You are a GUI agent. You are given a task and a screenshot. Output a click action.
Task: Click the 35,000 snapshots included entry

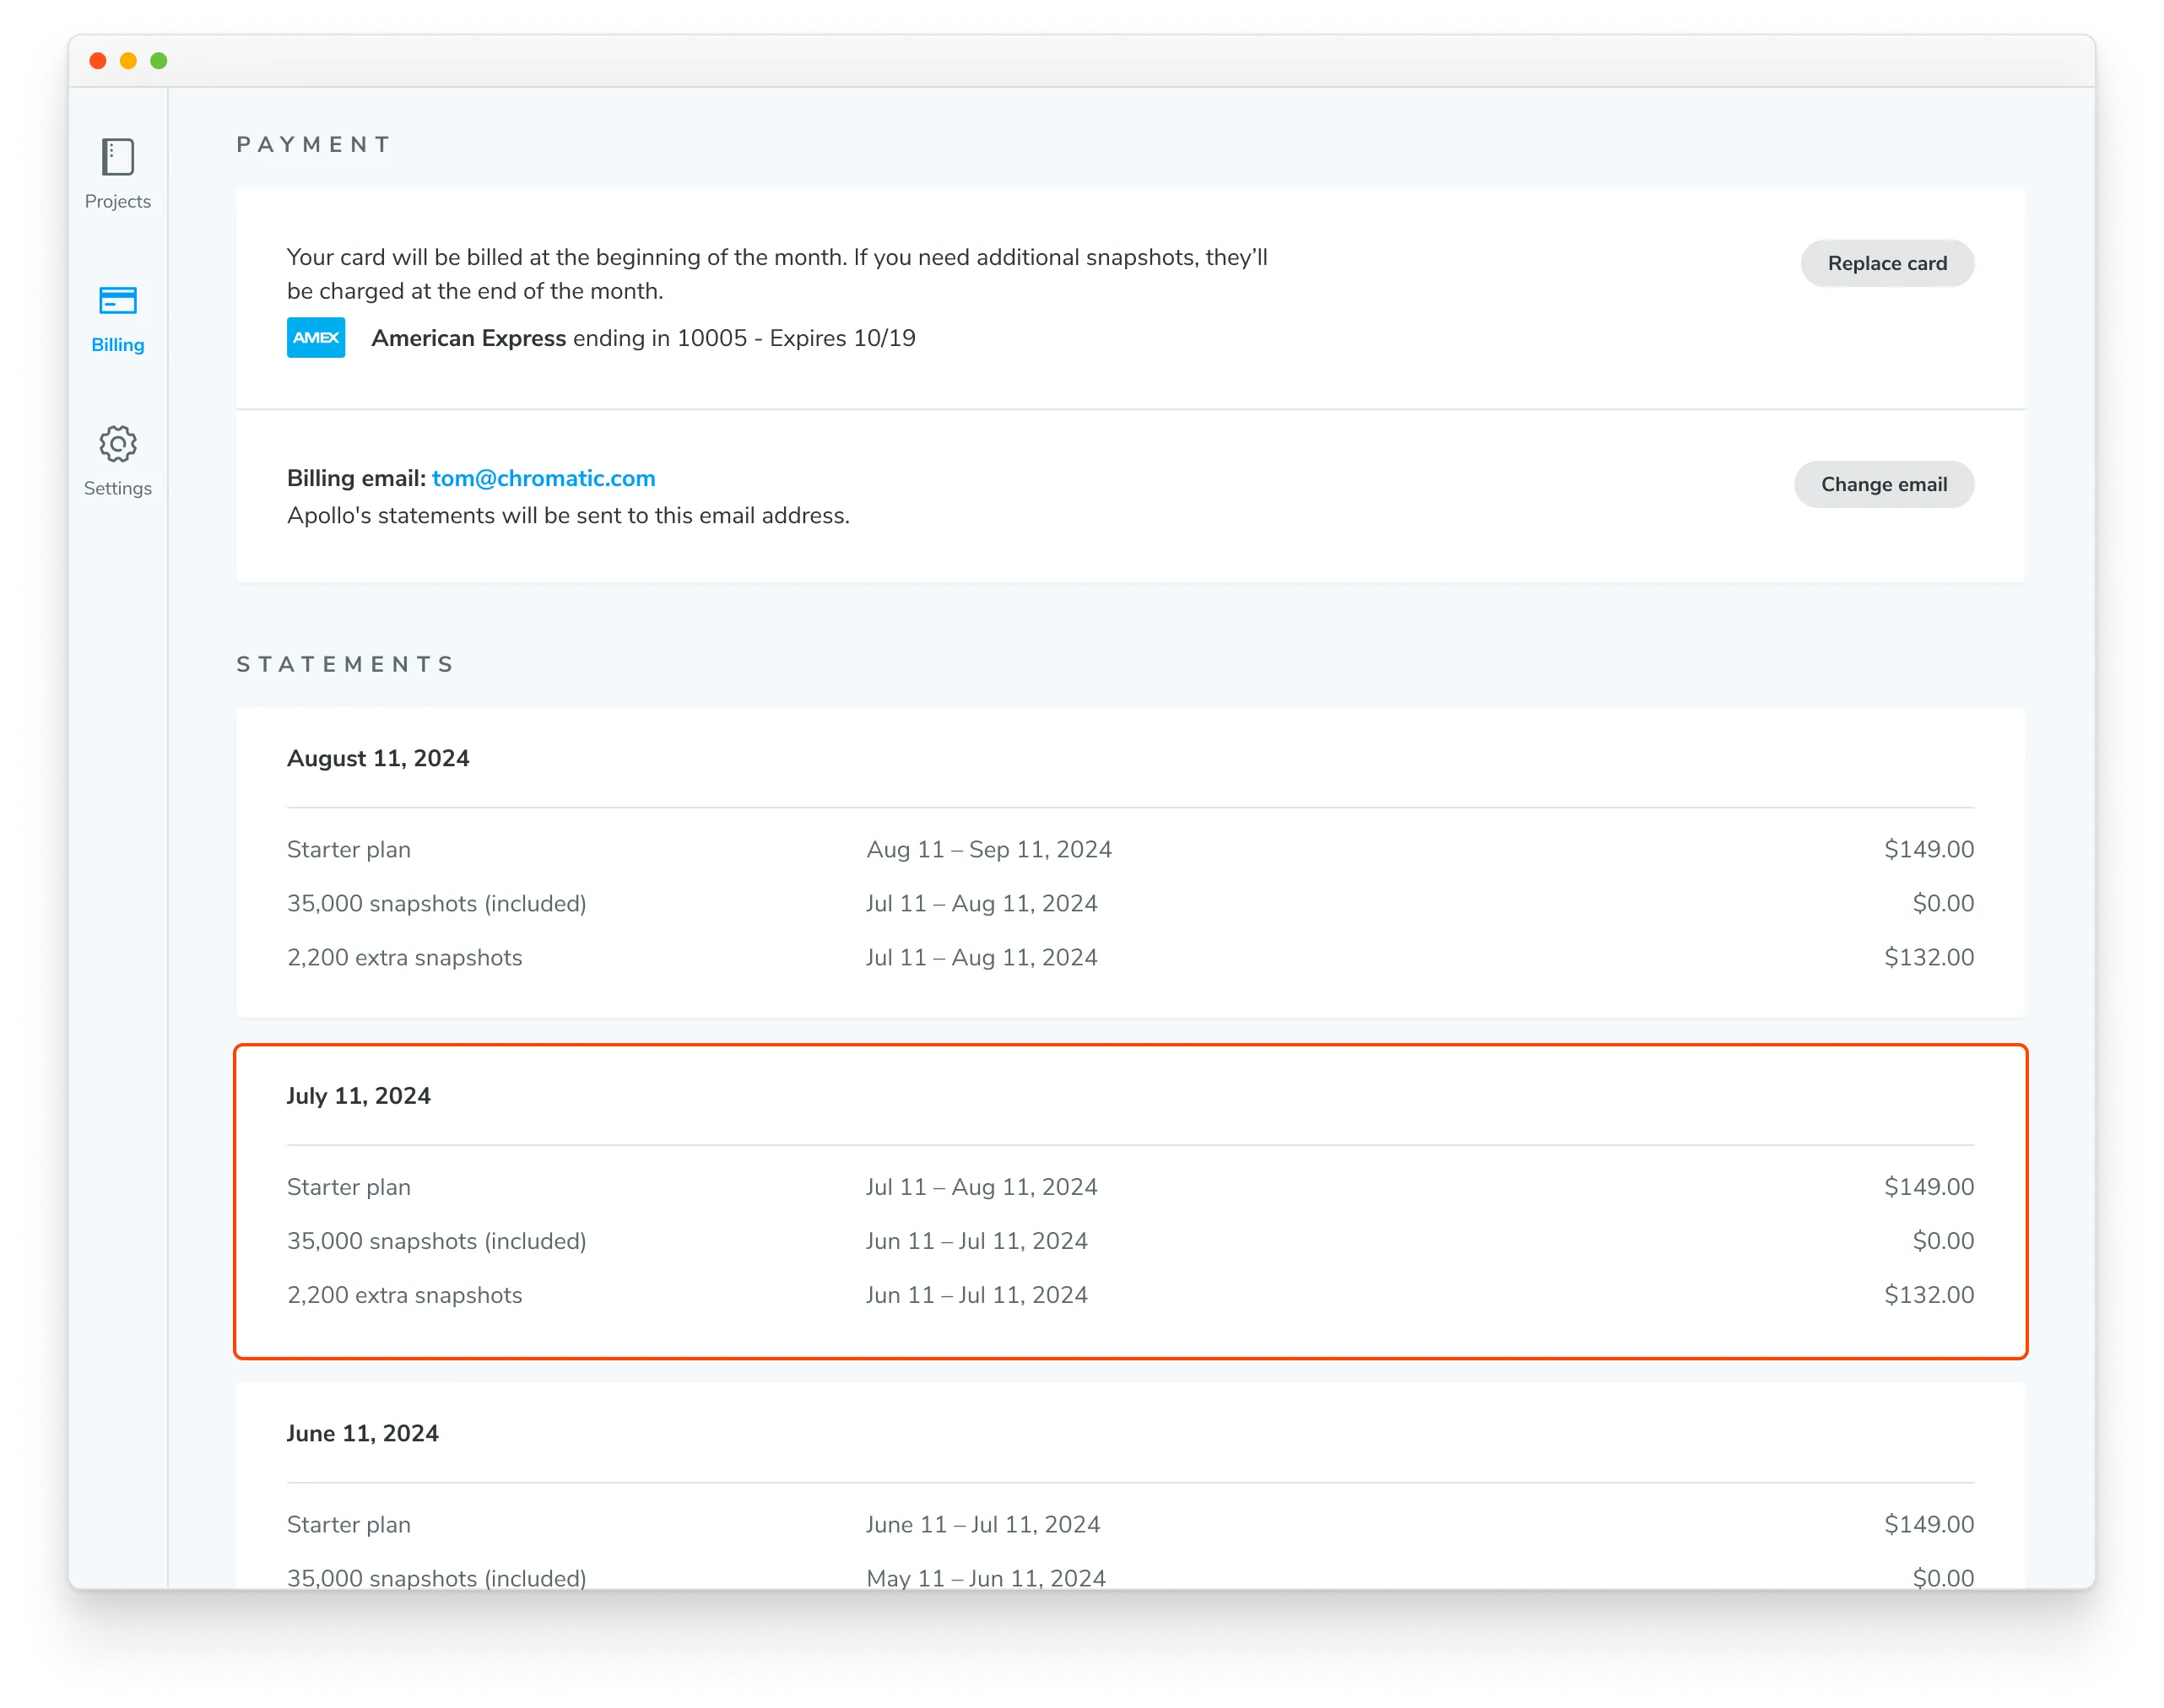click(436, 903)
